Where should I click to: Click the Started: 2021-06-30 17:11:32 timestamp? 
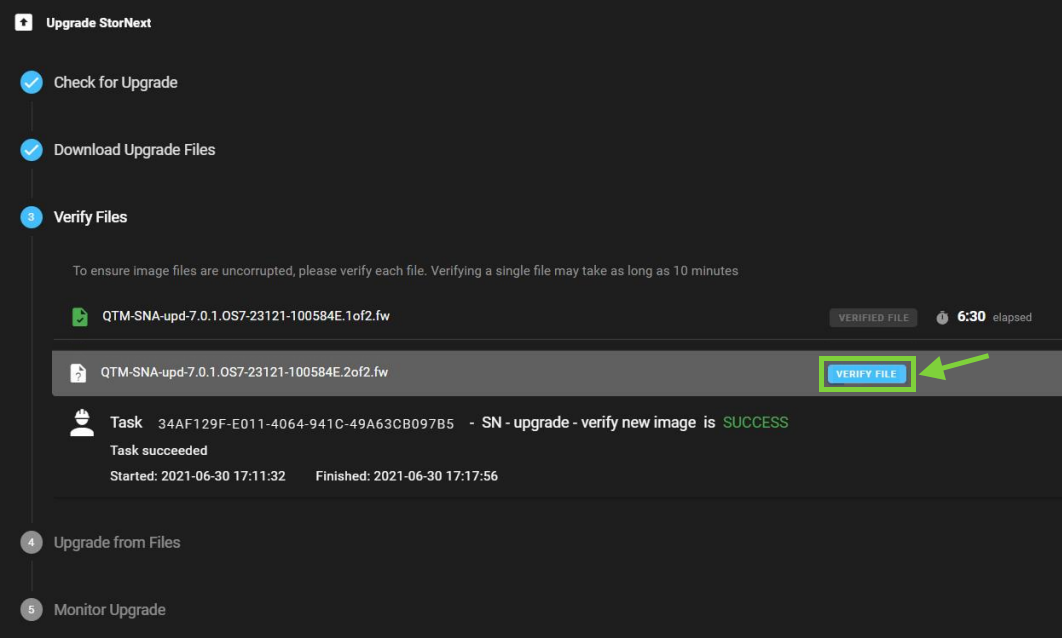pyautogui.click(x=198, y=476)
